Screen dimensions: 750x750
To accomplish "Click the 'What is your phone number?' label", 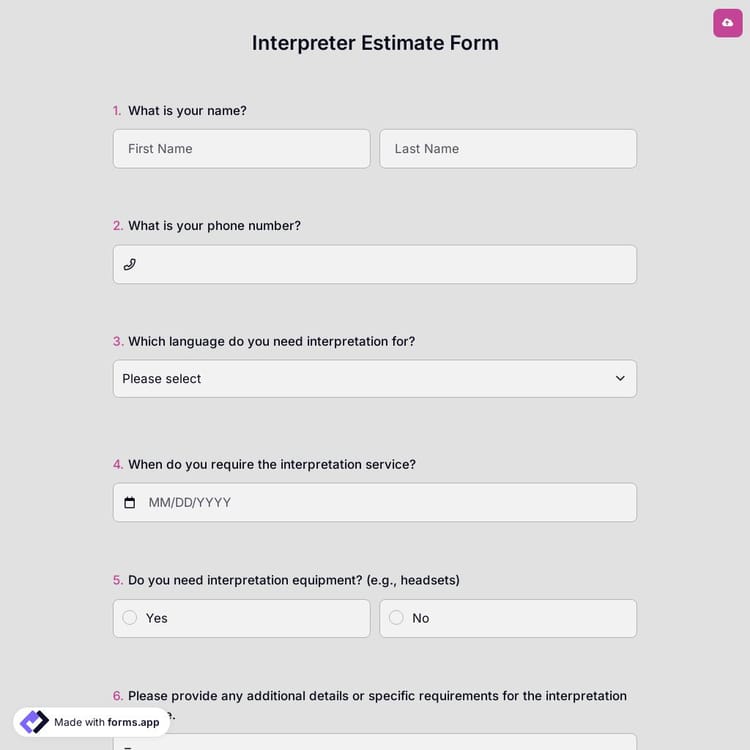I will coord(214,226).
